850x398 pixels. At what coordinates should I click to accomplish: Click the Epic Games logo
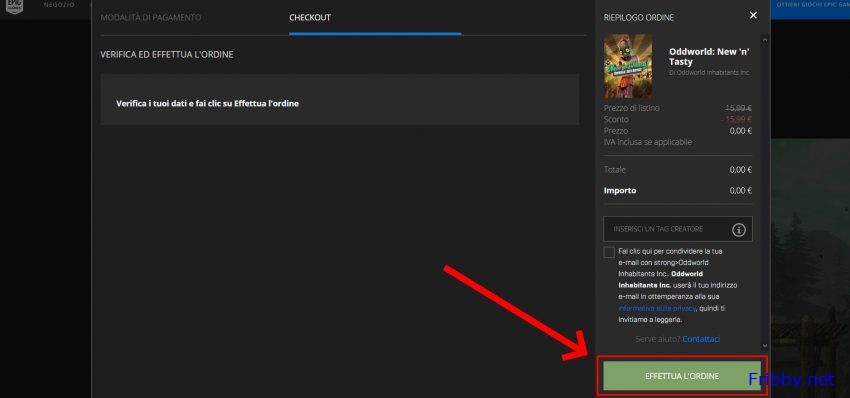pos(15,6)
